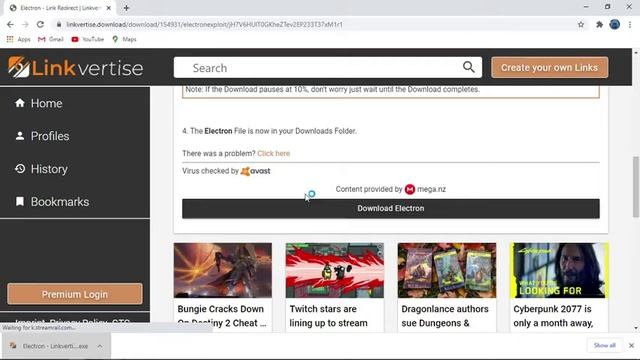Image resolution: width=640 pixels, height=360 pixels.
Task: Open the Dragonlance authors article thumbnail
Action: (447, 270)
